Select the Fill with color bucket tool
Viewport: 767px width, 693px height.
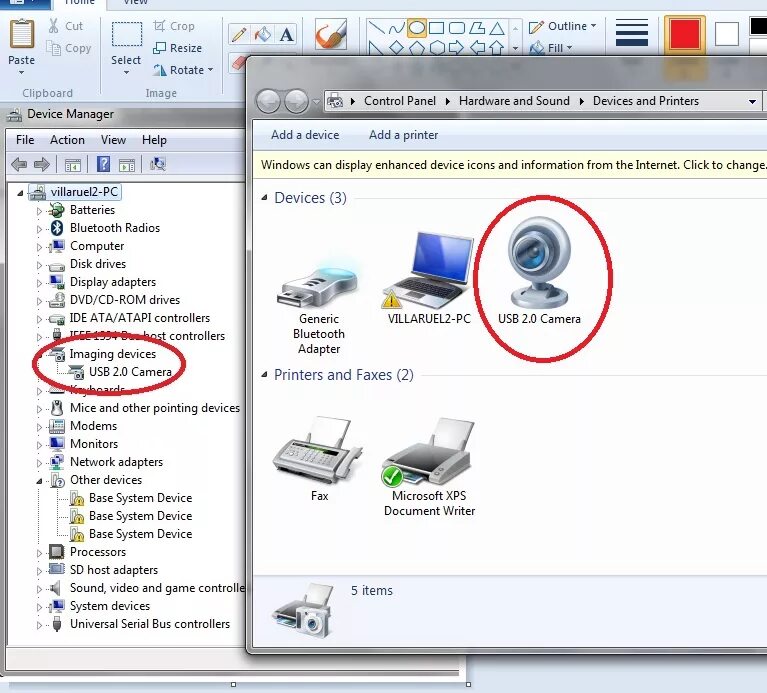(263, 34)
